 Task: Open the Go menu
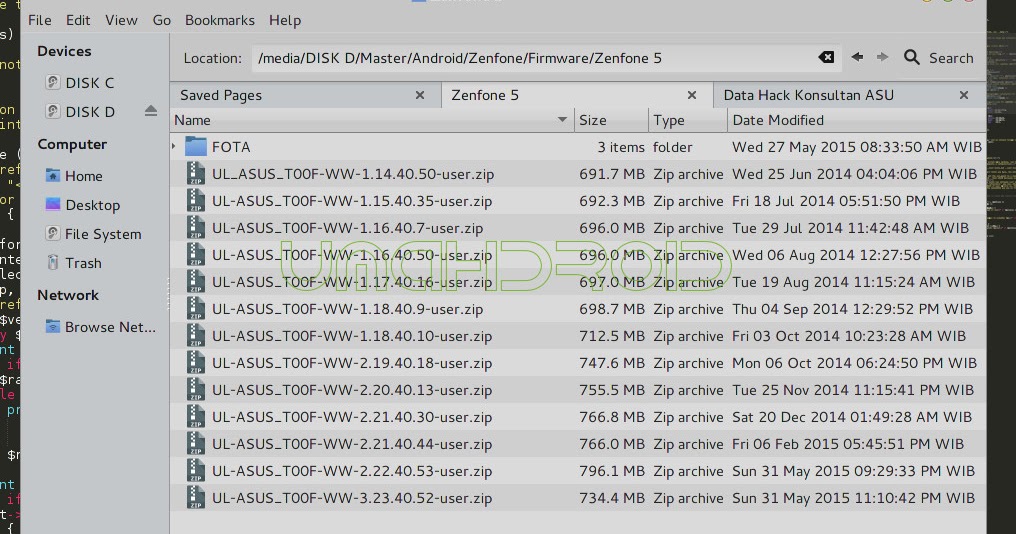click(x=161, y=20)
